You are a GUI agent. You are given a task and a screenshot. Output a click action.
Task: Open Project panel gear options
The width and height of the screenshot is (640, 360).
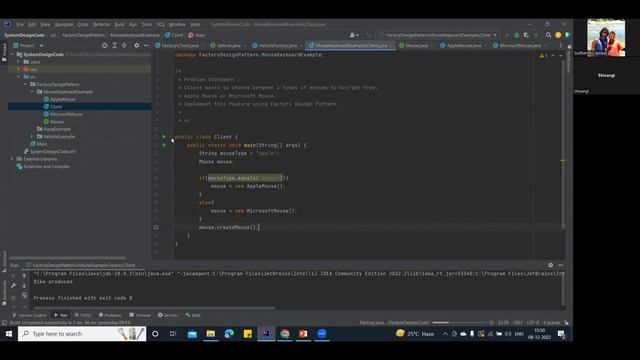[x=136, y=45]
